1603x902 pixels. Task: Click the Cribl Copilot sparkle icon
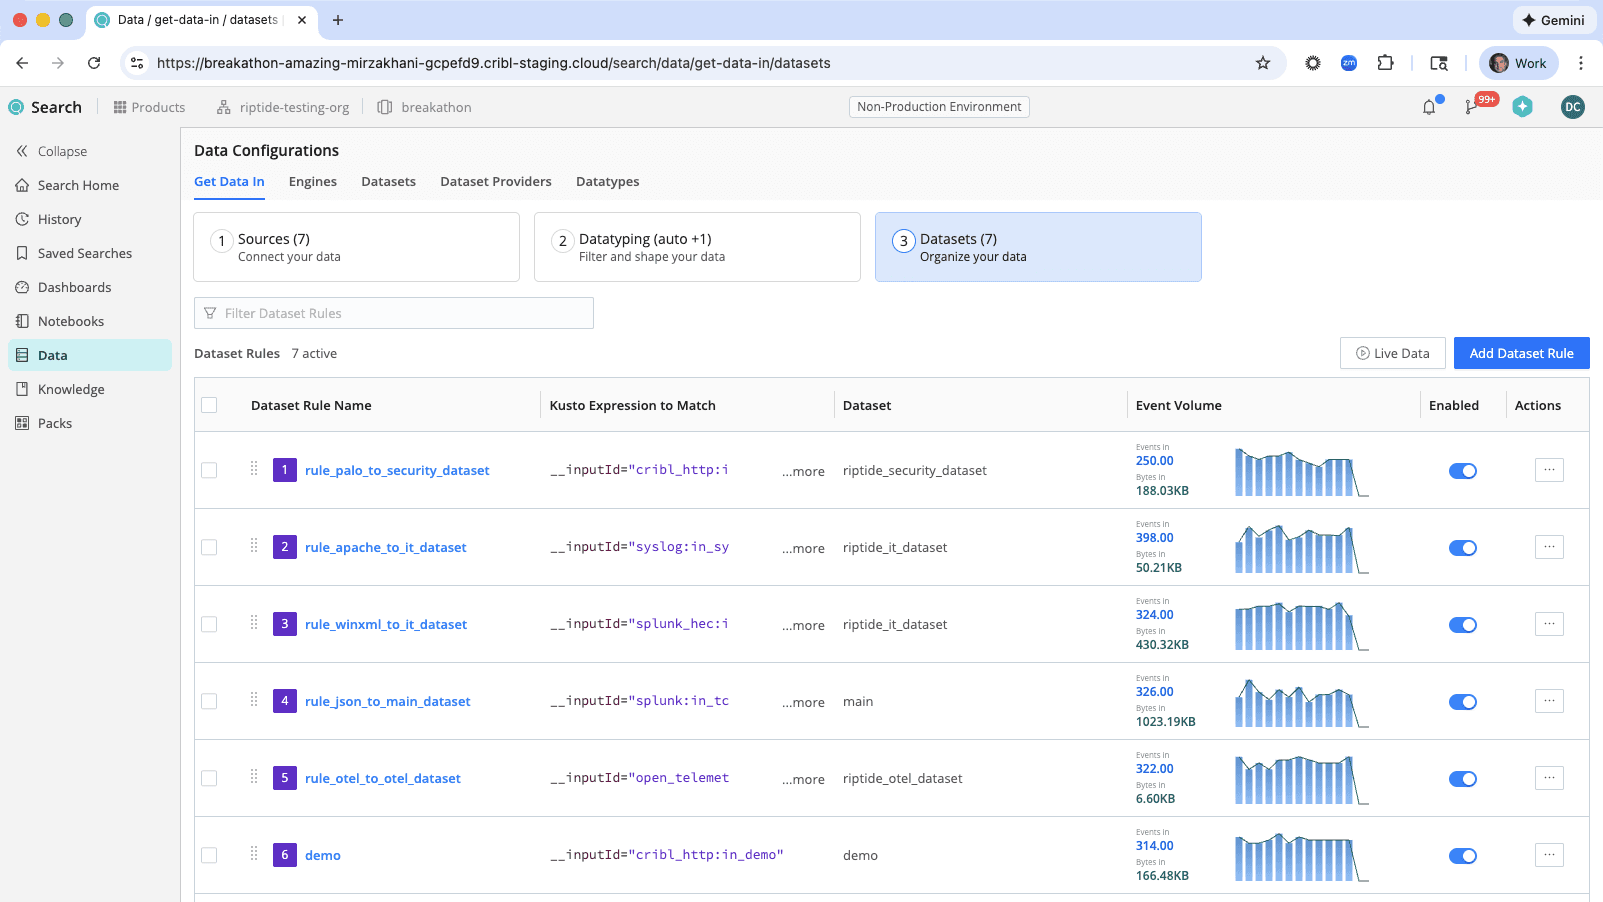1522,107
